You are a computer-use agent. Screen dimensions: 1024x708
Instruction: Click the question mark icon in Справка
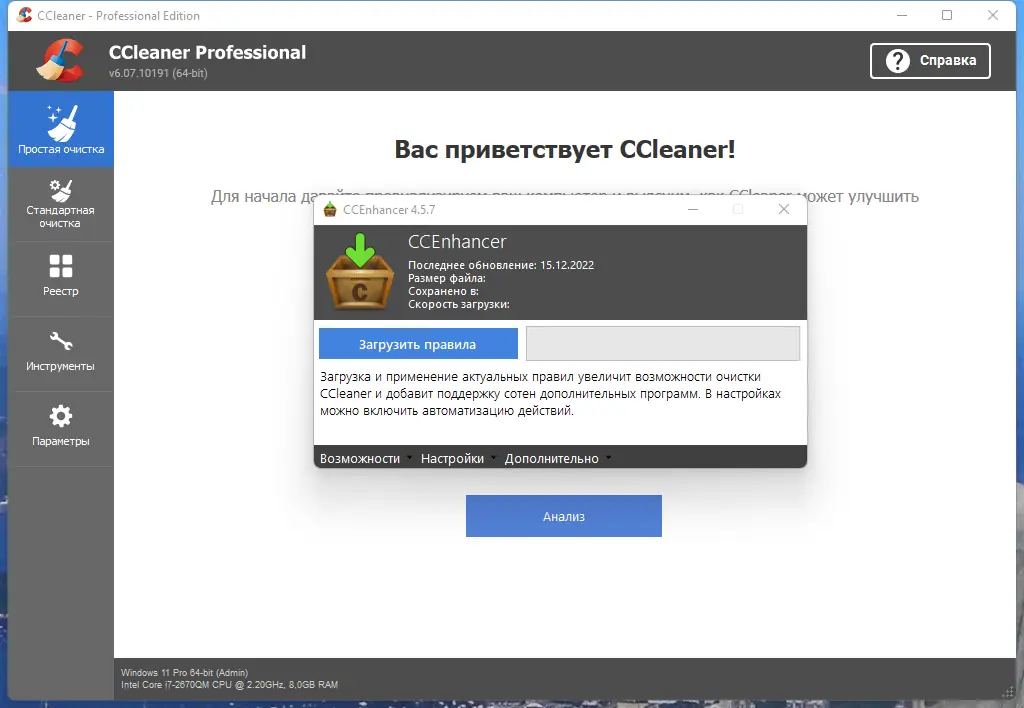point(899,60)
